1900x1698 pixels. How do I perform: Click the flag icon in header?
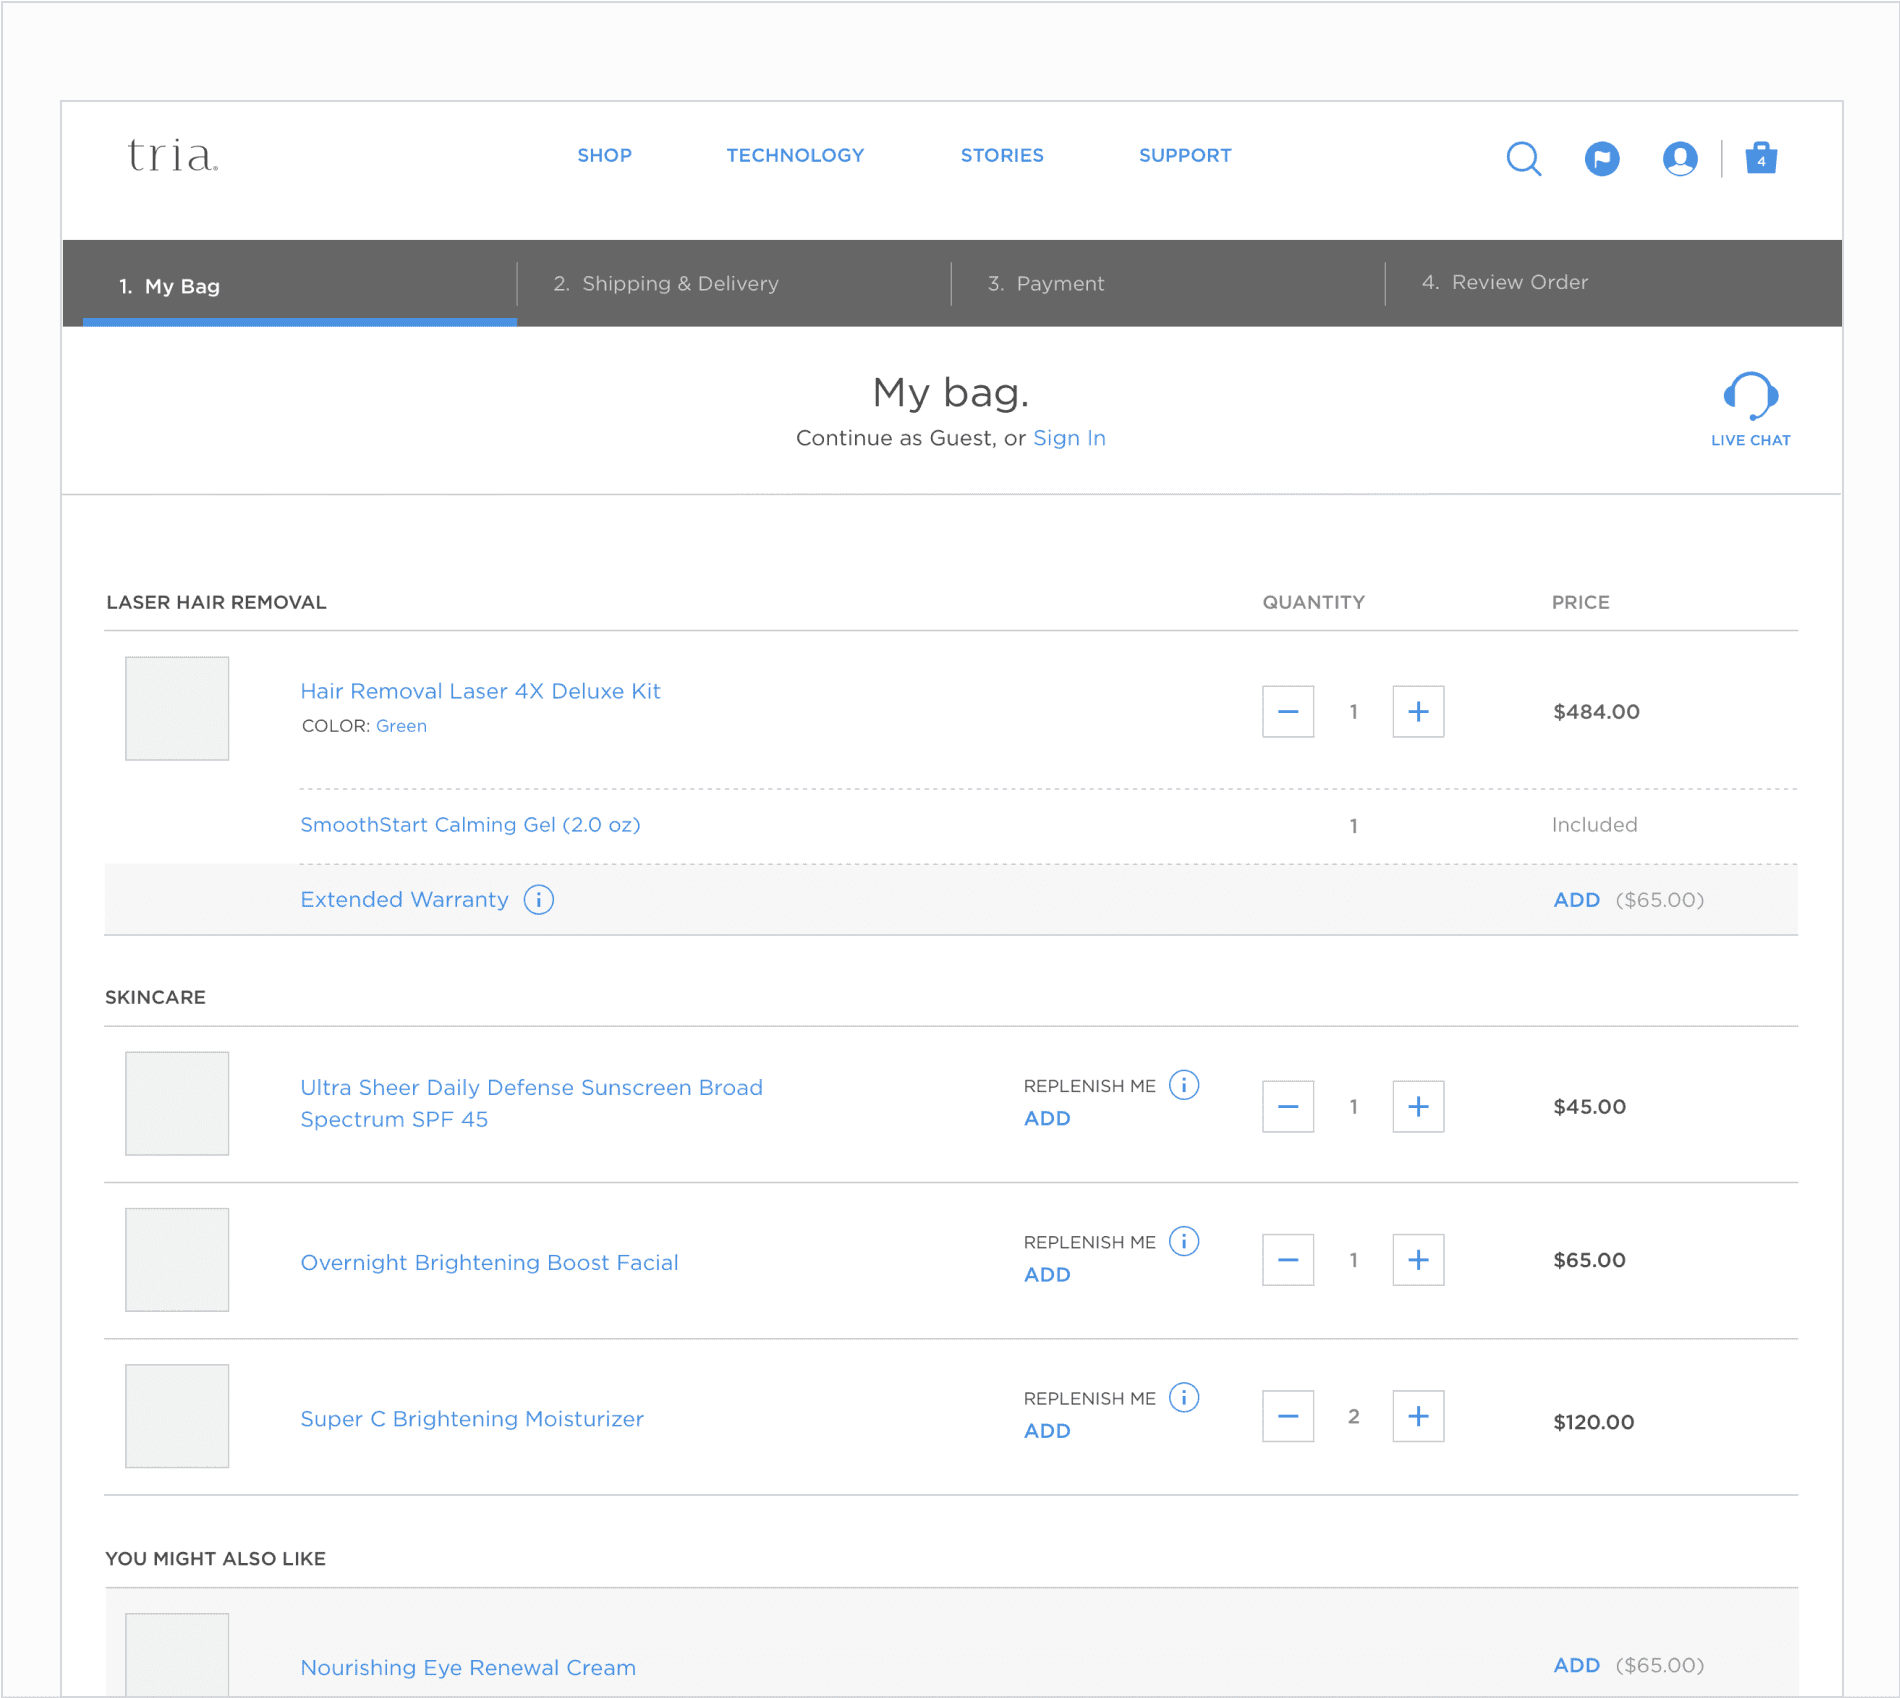(x=1602, y=158)
